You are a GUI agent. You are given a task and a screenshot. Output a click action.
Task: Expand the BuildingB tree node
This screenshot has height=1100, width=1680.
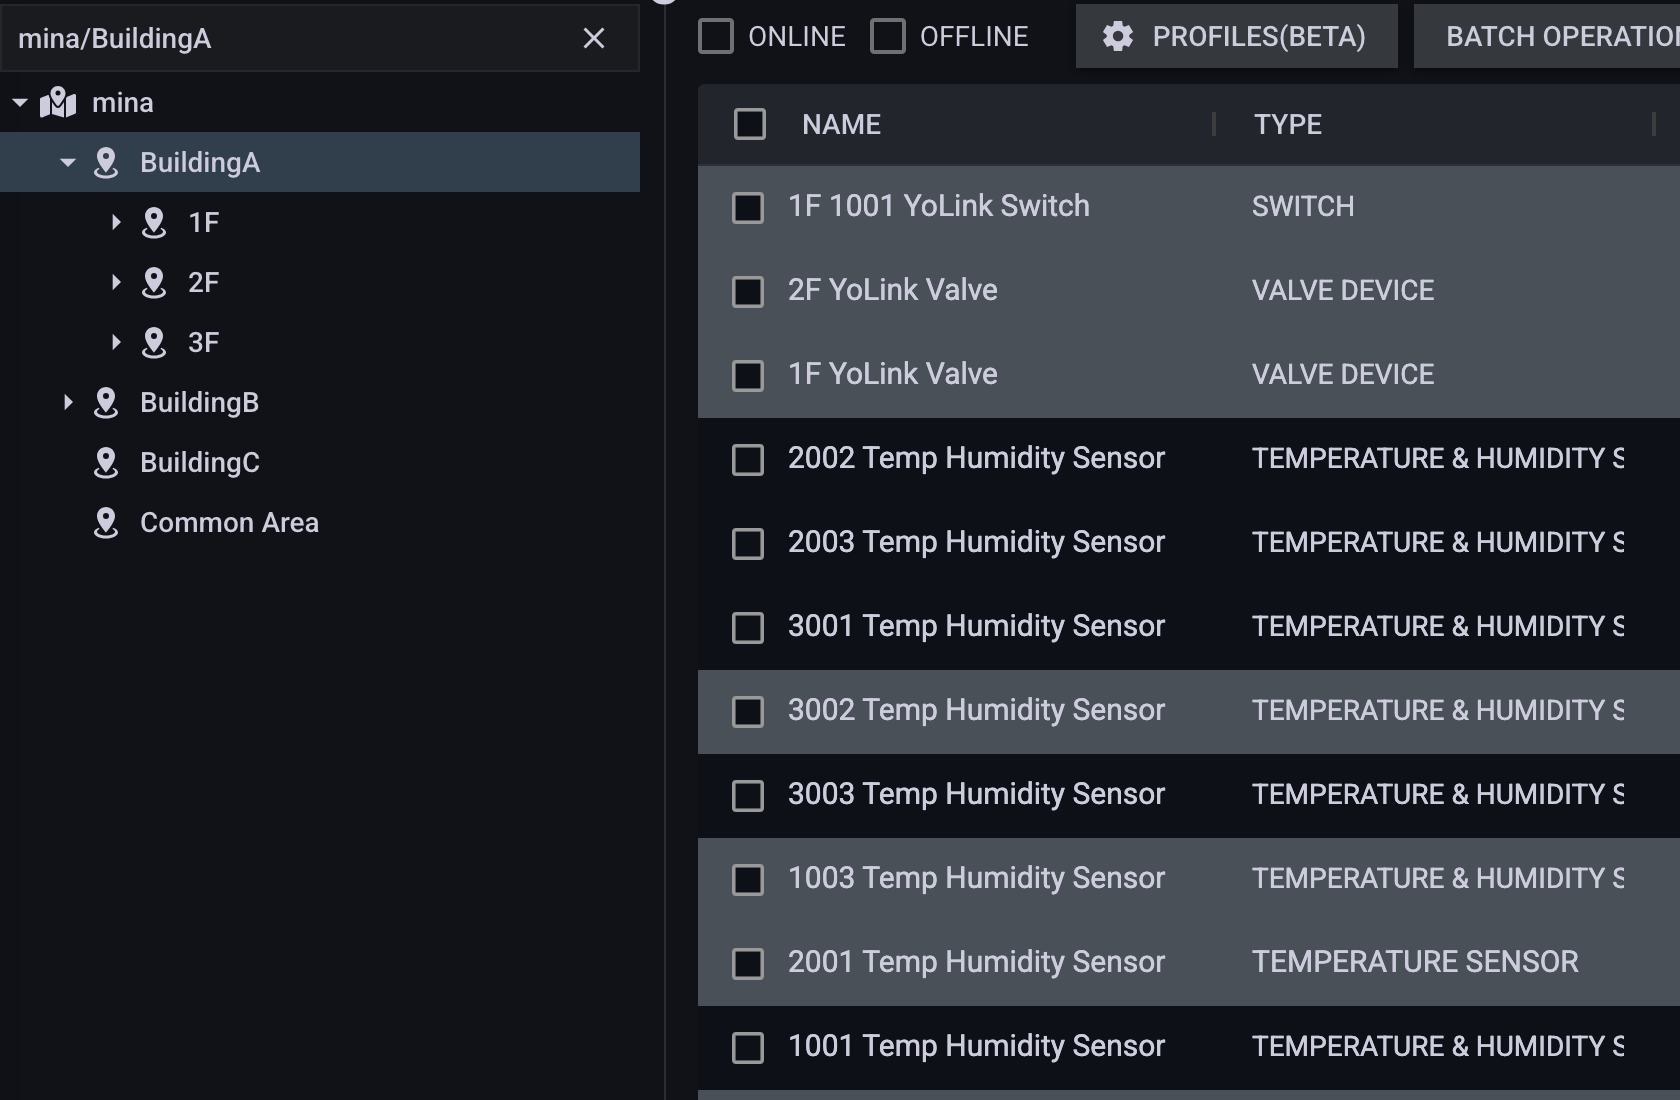tap(68, 402)
